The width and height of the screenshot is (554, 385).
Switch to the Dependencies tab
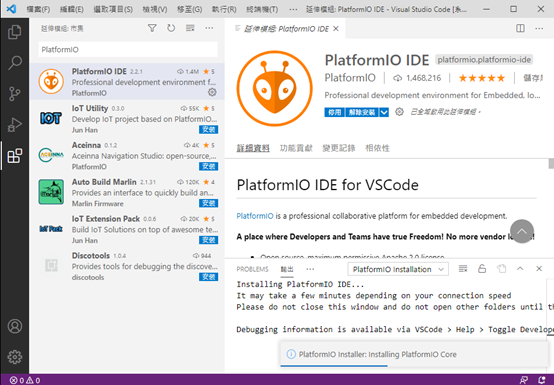point(377,148)
